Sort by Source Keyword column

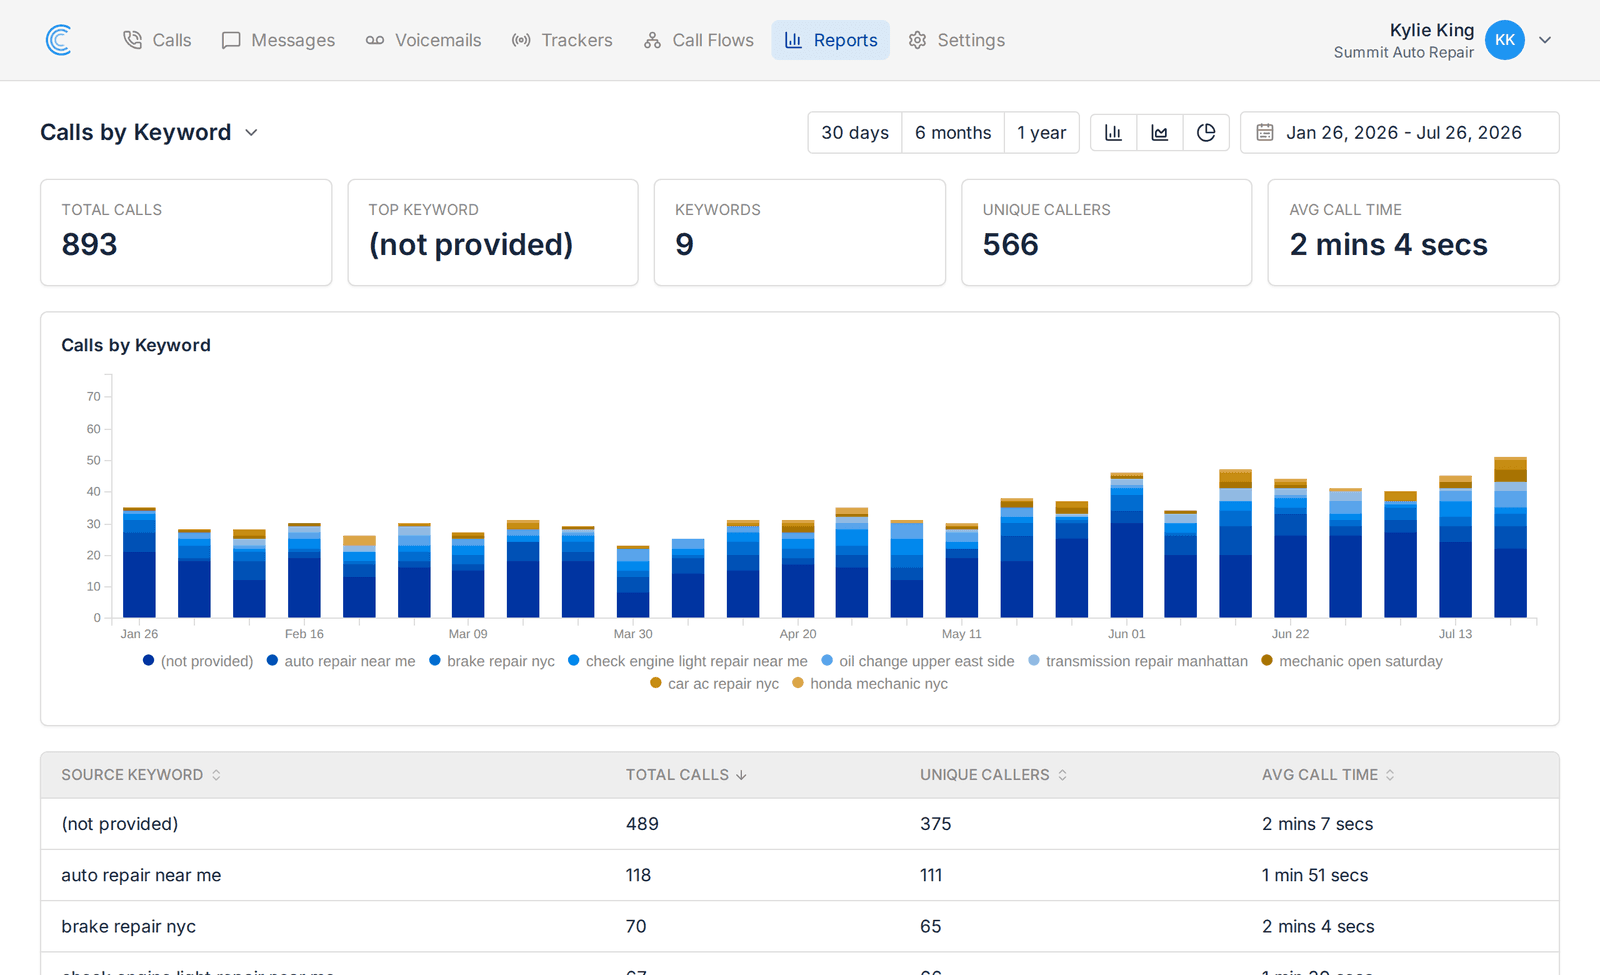point(141,775)
